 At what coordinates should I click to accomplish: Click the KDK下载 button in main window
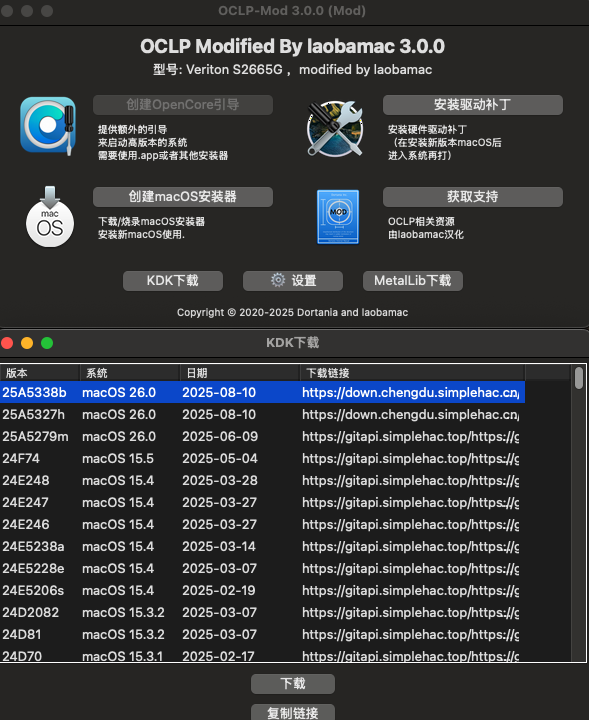click(x=173, y=281)
